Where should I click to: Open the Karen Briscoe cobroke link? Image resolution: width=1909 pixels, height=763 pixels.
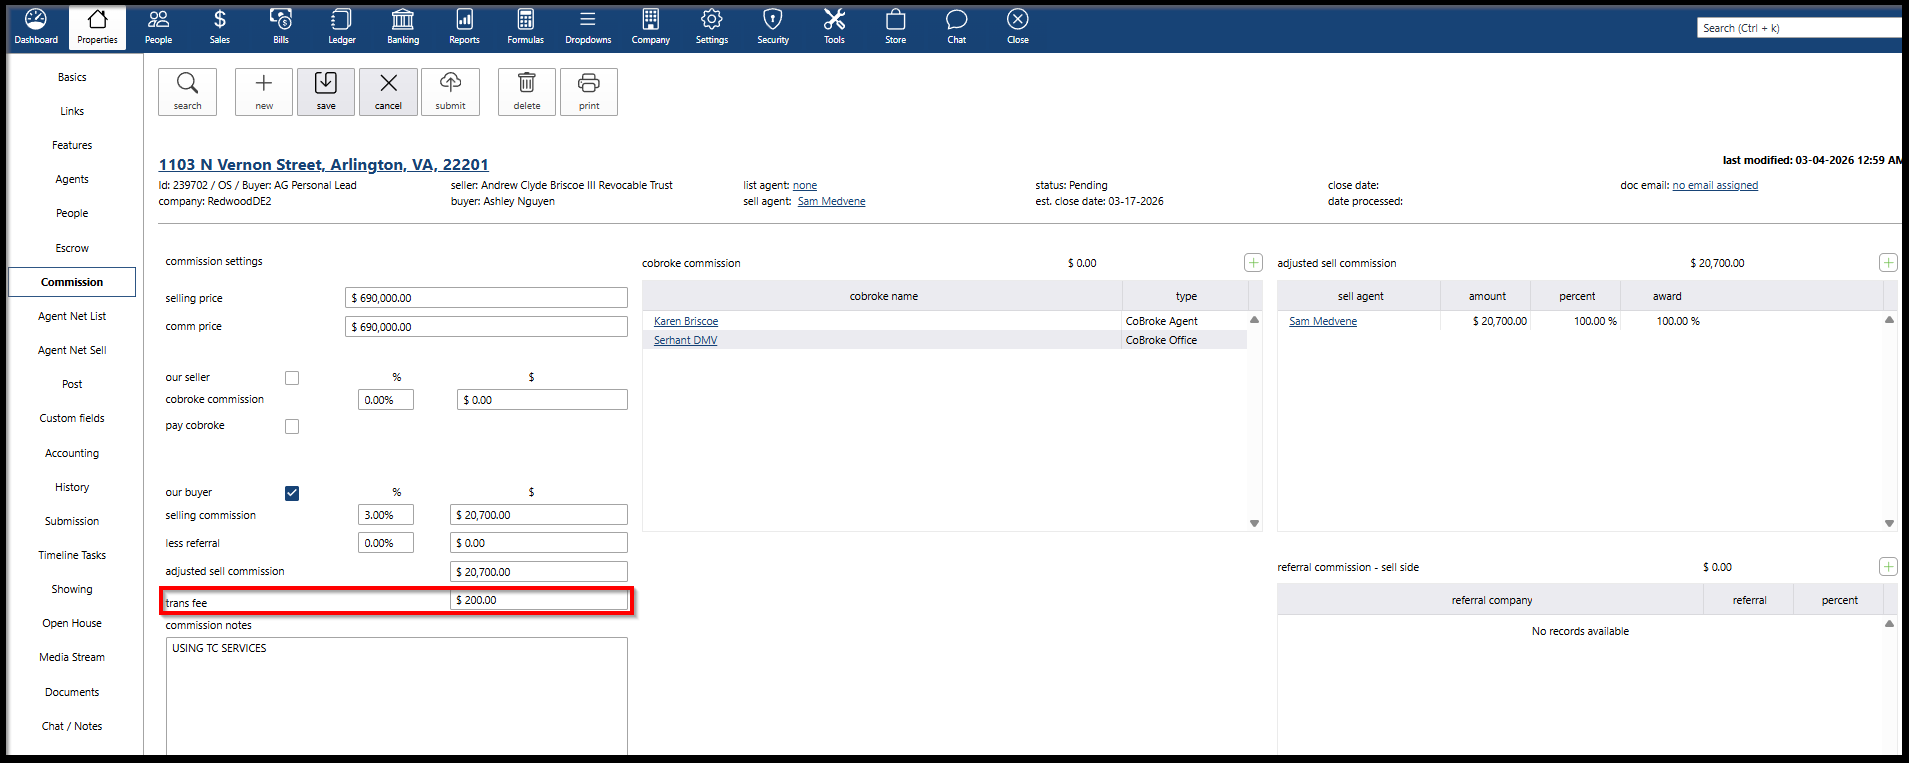(x=686, y=321)
